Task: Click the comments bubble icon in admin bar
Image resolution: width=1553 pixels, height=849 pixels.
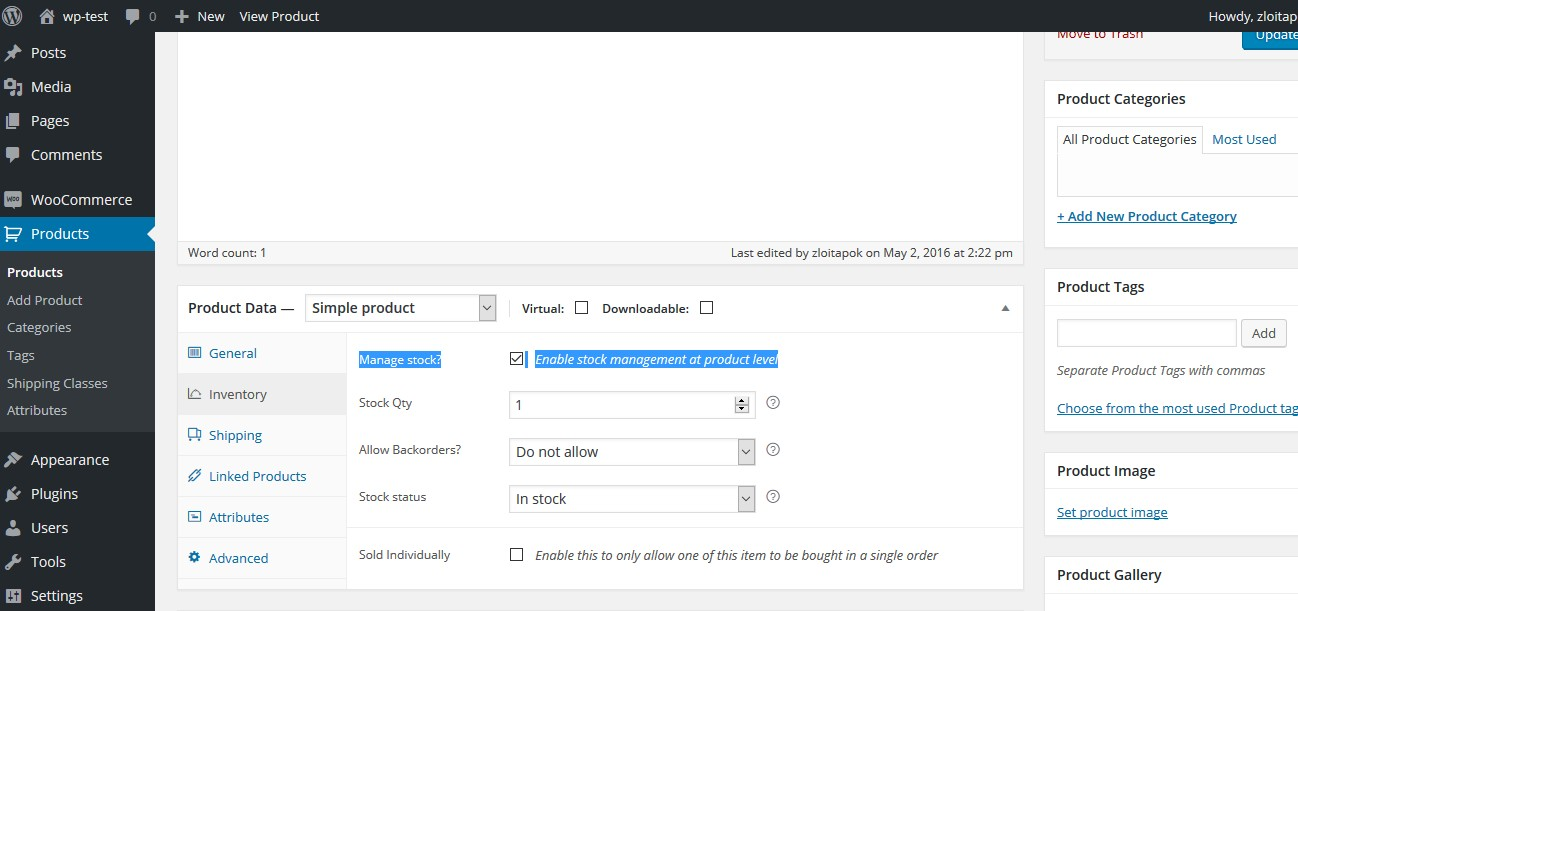Action: click(133, 16)
